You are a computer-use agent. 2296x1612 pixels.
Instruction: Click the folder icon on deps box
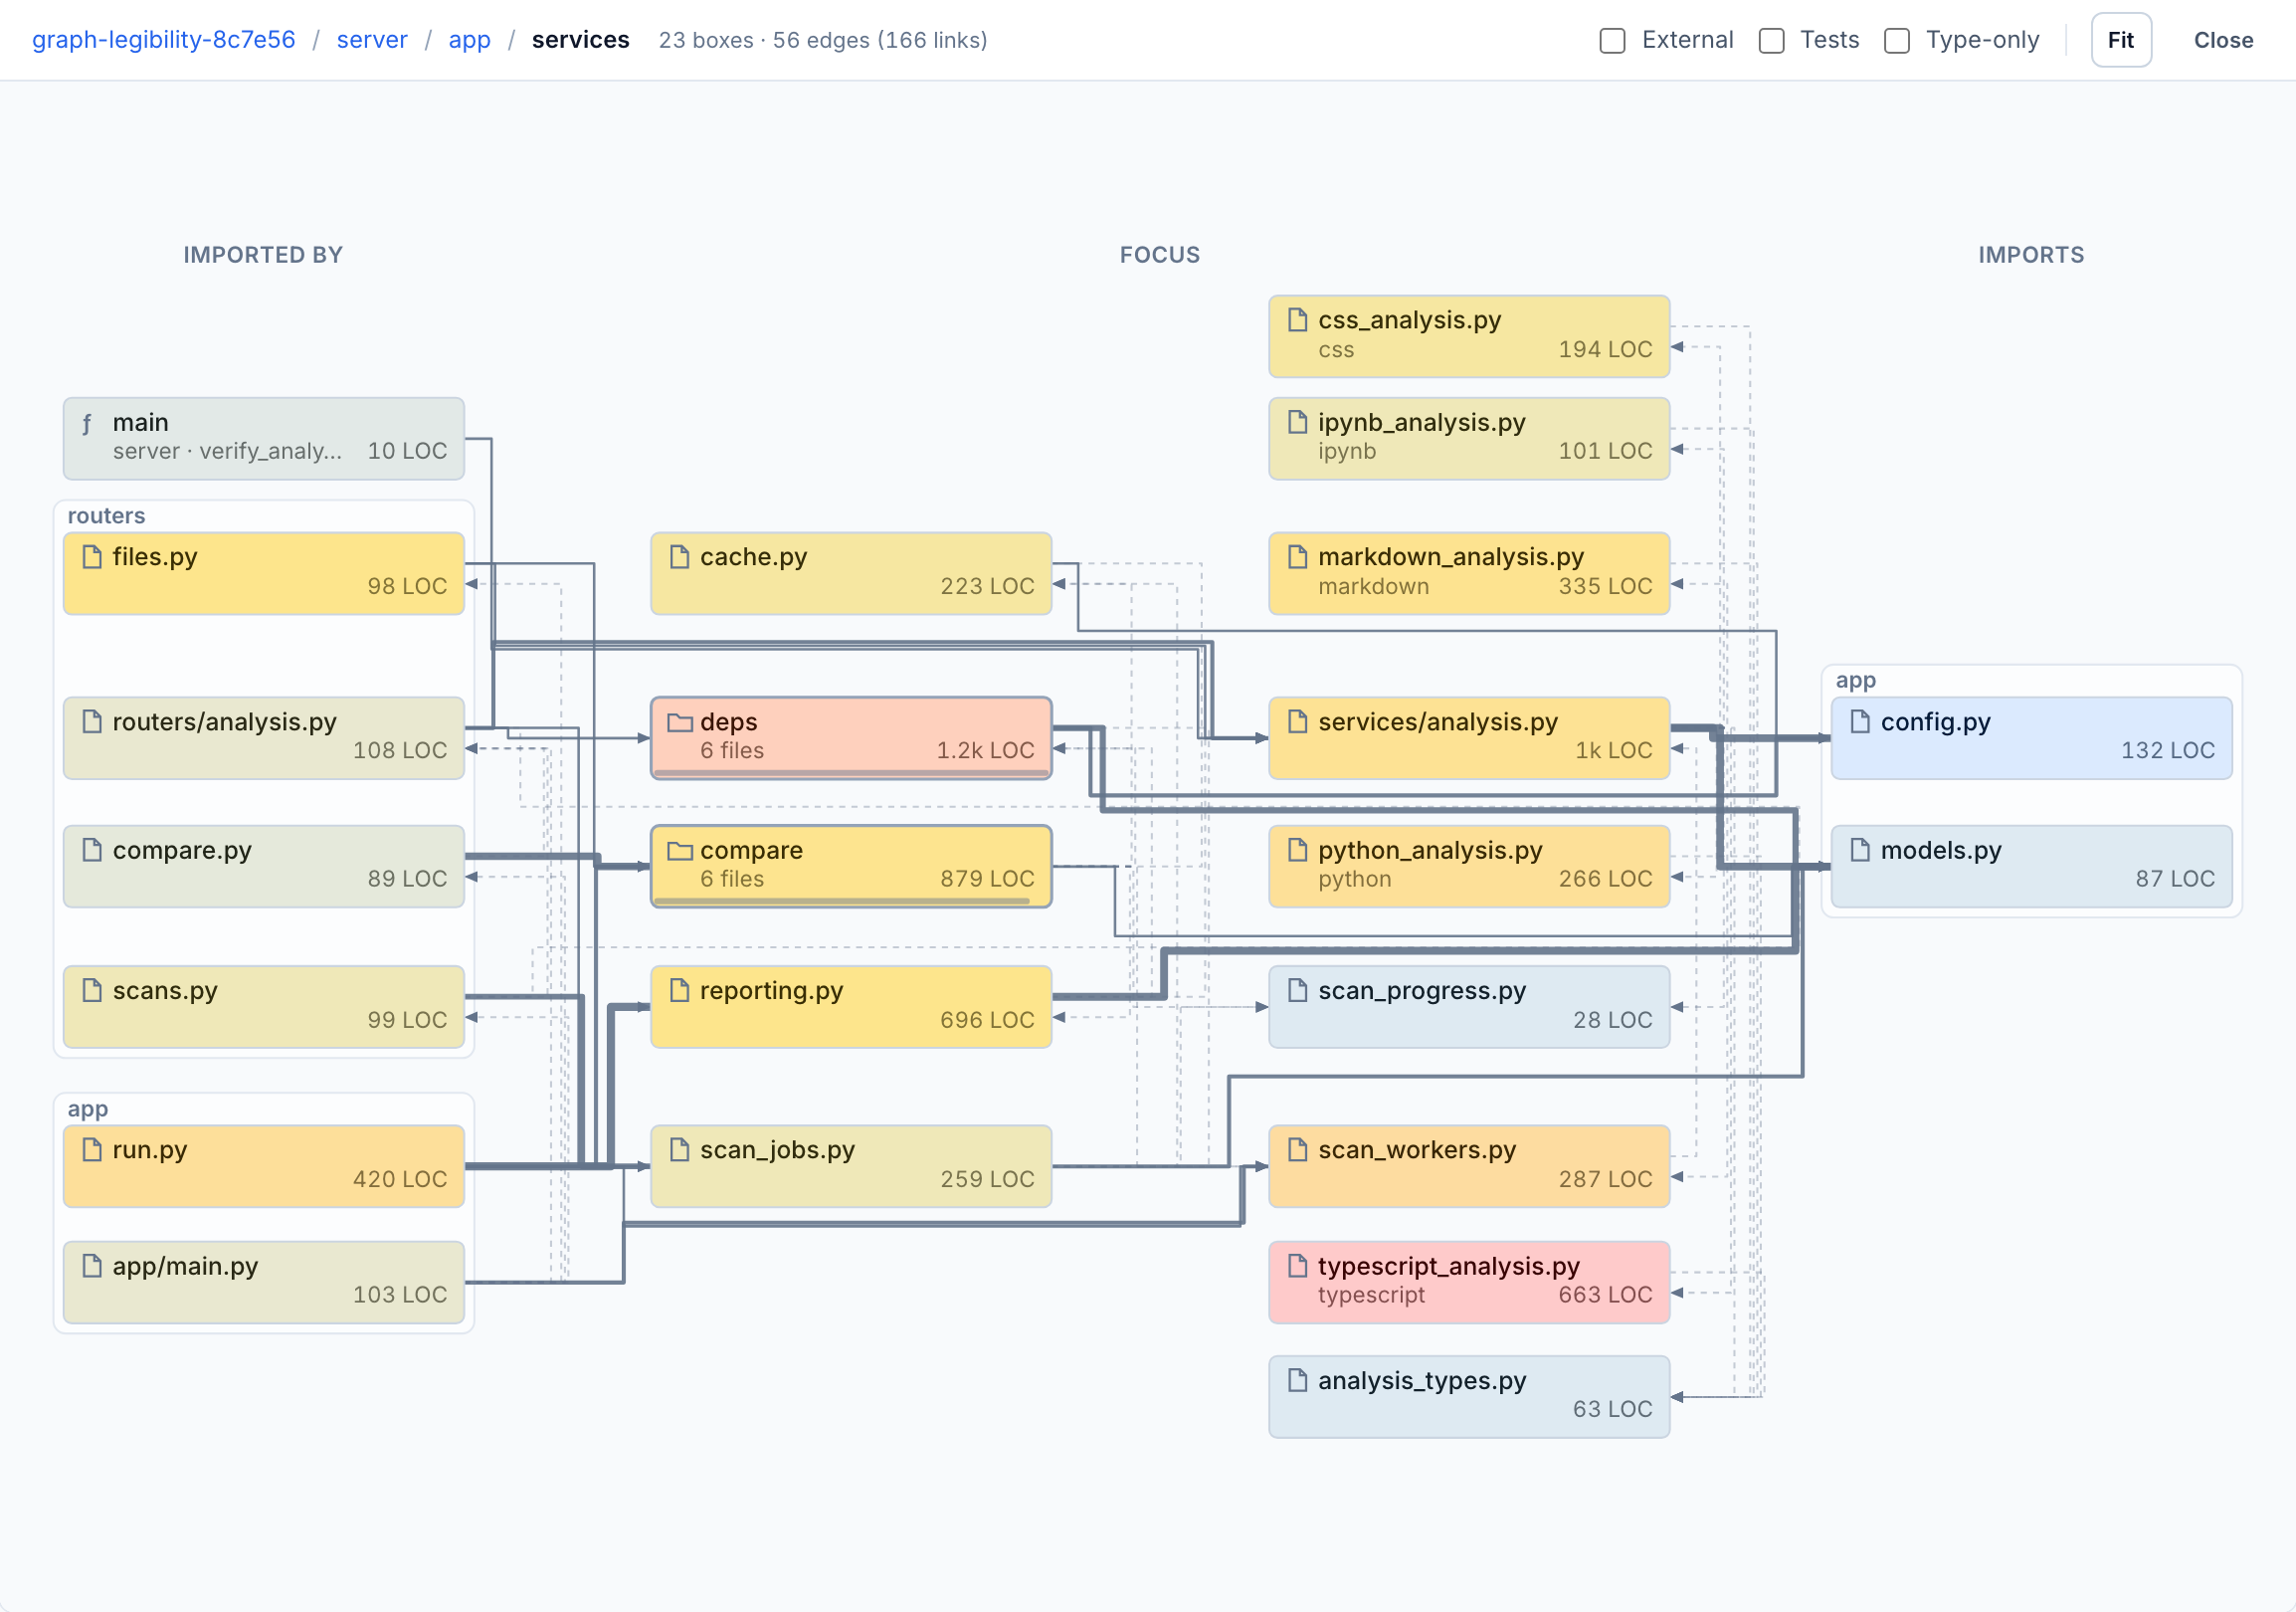680,722
